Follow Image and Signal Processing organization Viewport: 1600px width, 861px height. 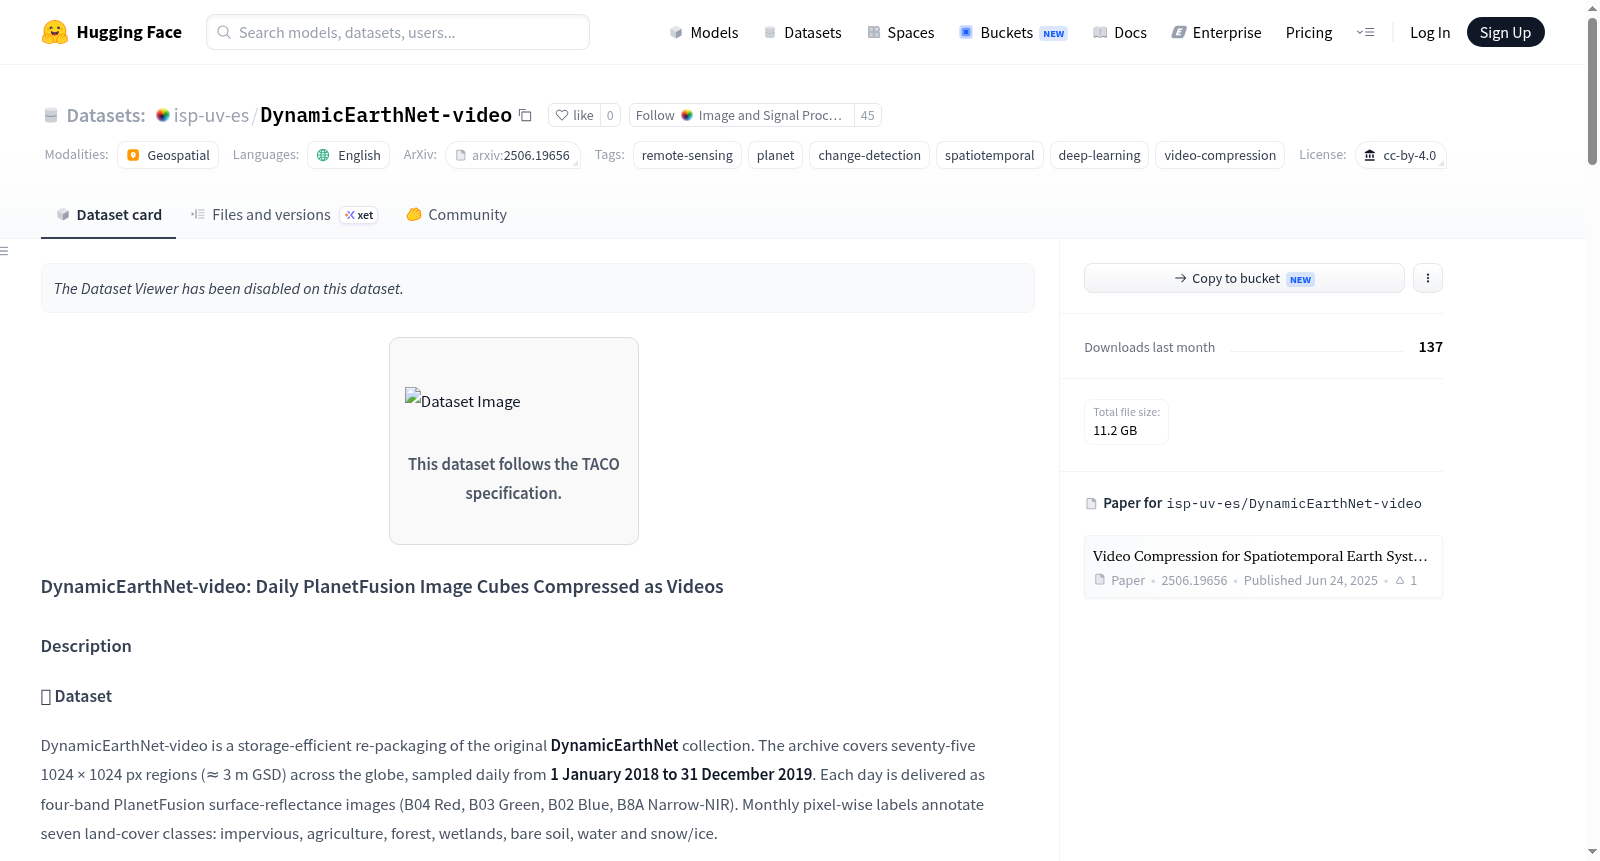point(741,115)
